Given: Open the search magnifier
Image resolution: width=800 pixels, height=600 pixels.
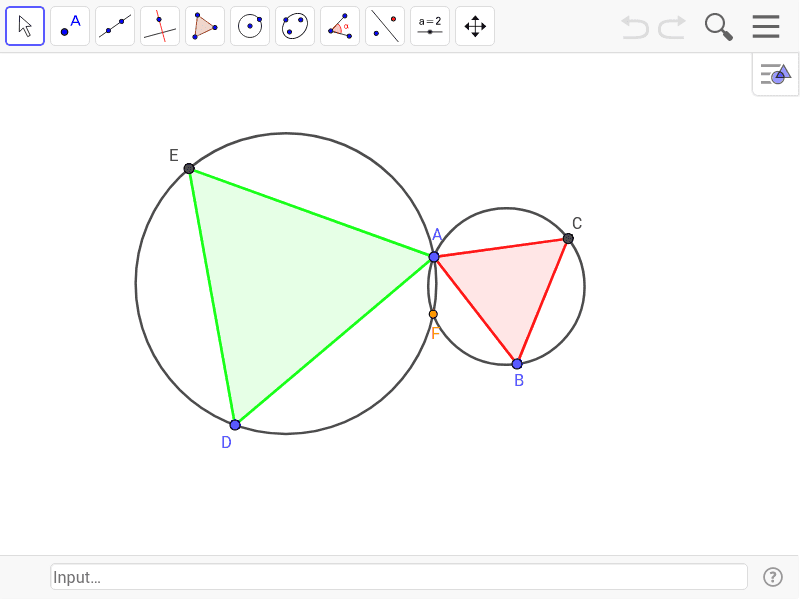Looking at the screenshot, I should pos(718,27).
